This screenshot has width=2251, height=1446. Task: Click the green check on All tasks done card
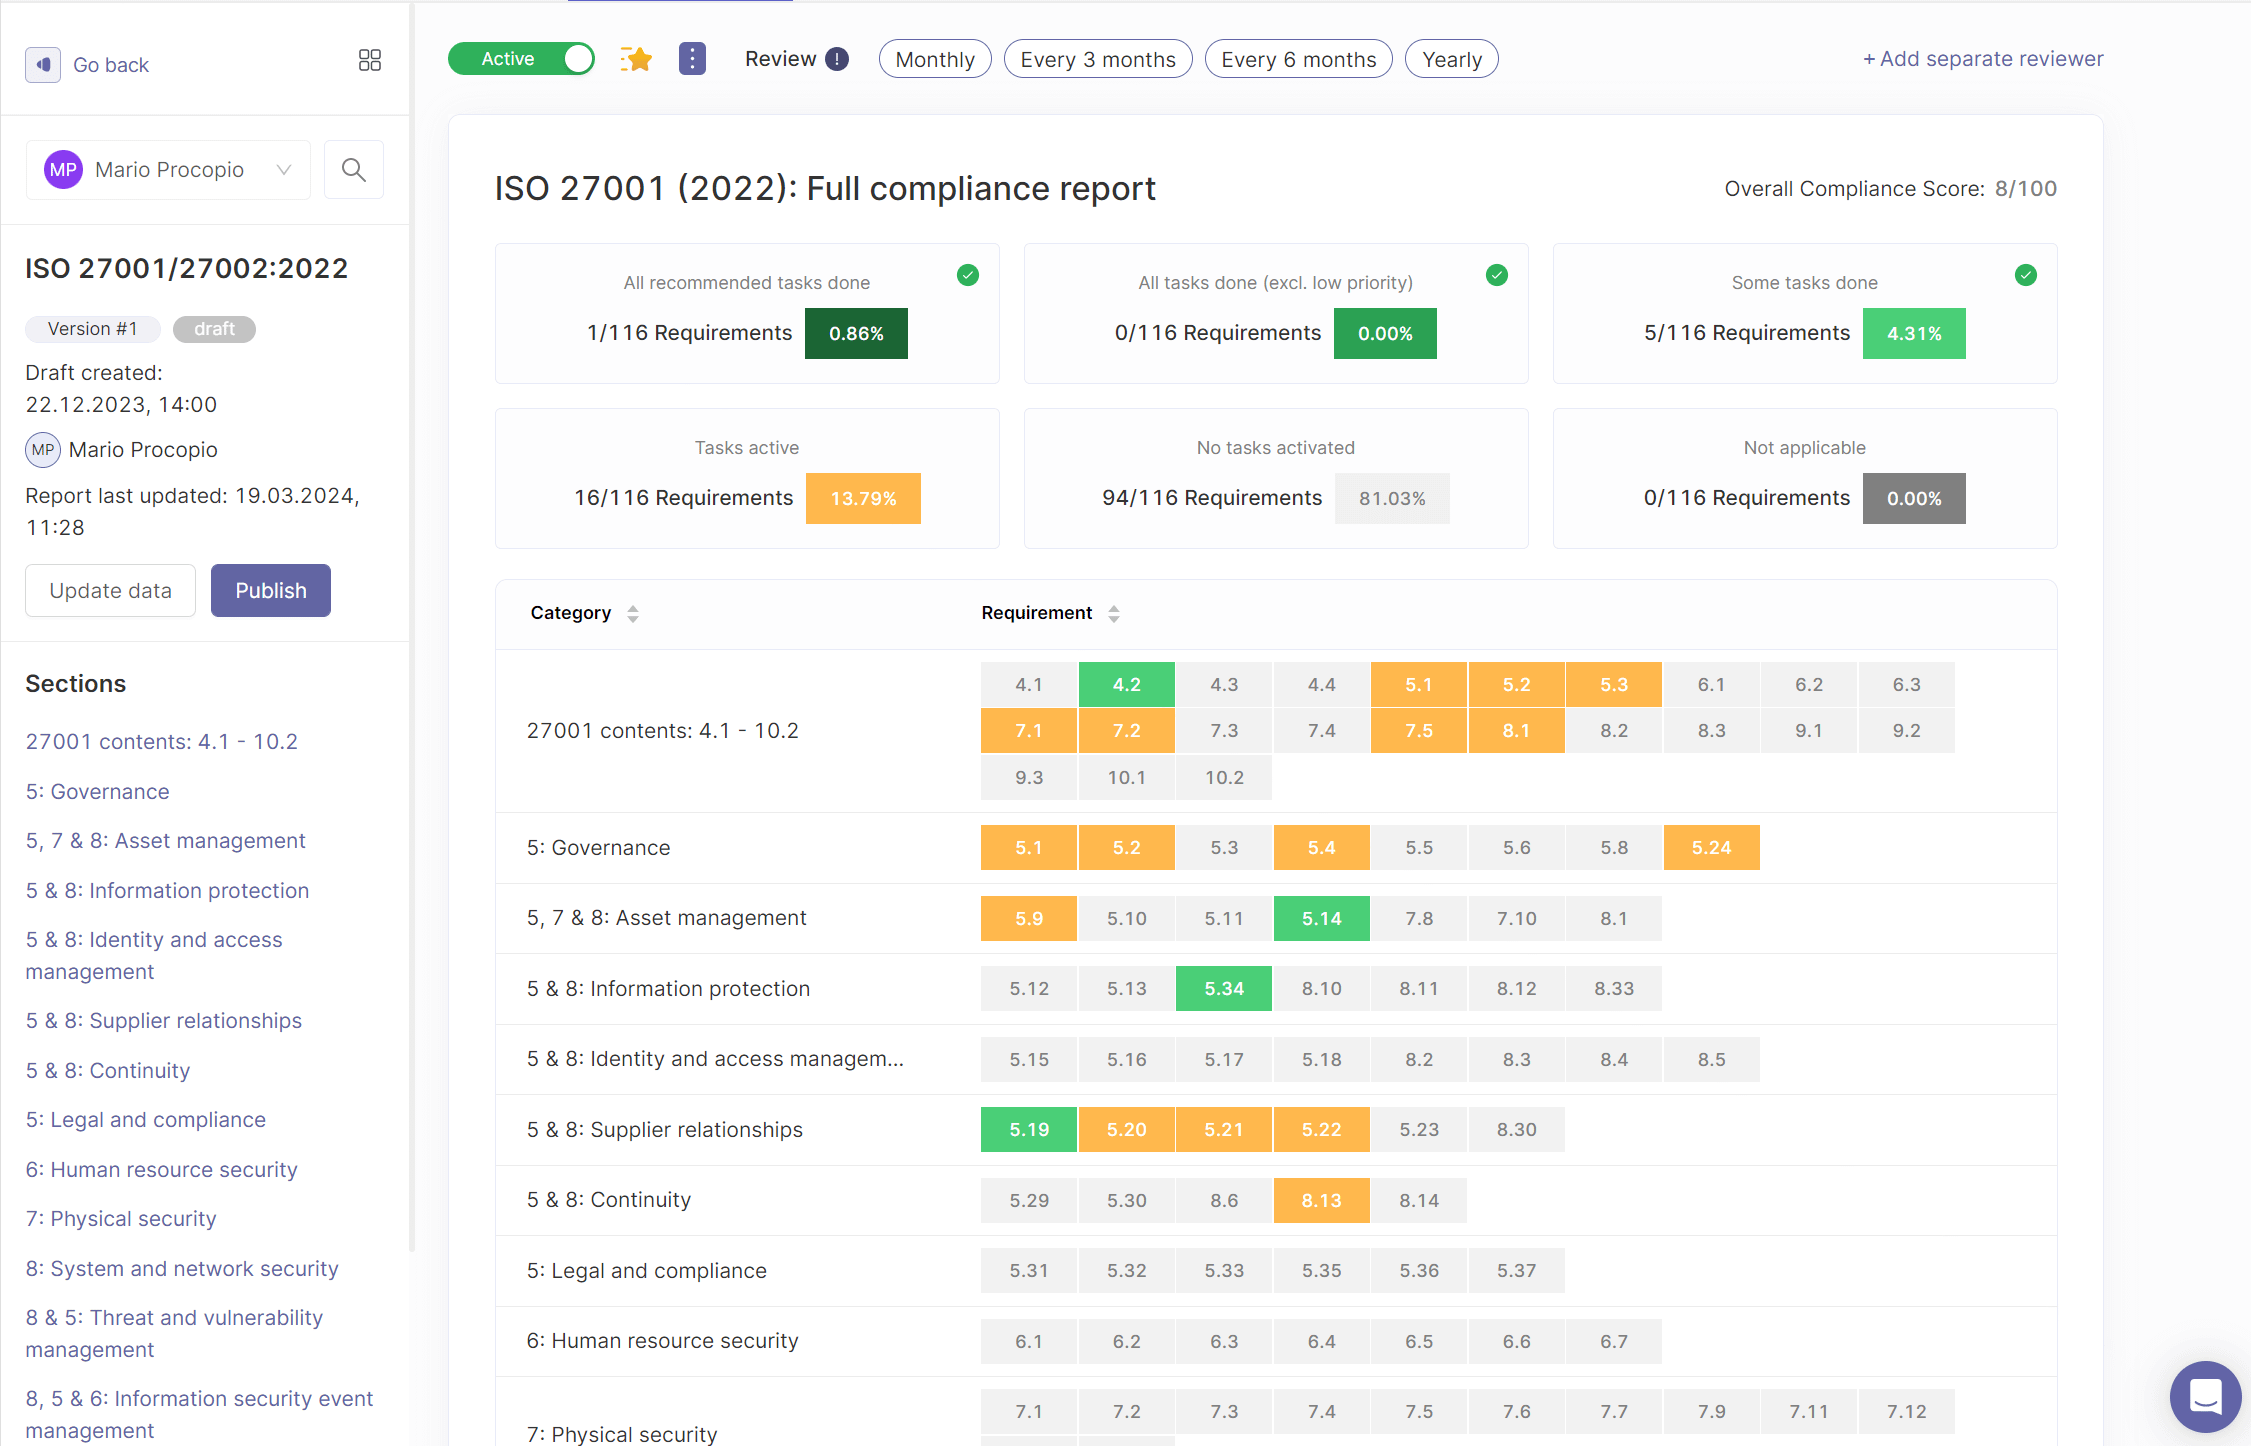[1497, 275]
